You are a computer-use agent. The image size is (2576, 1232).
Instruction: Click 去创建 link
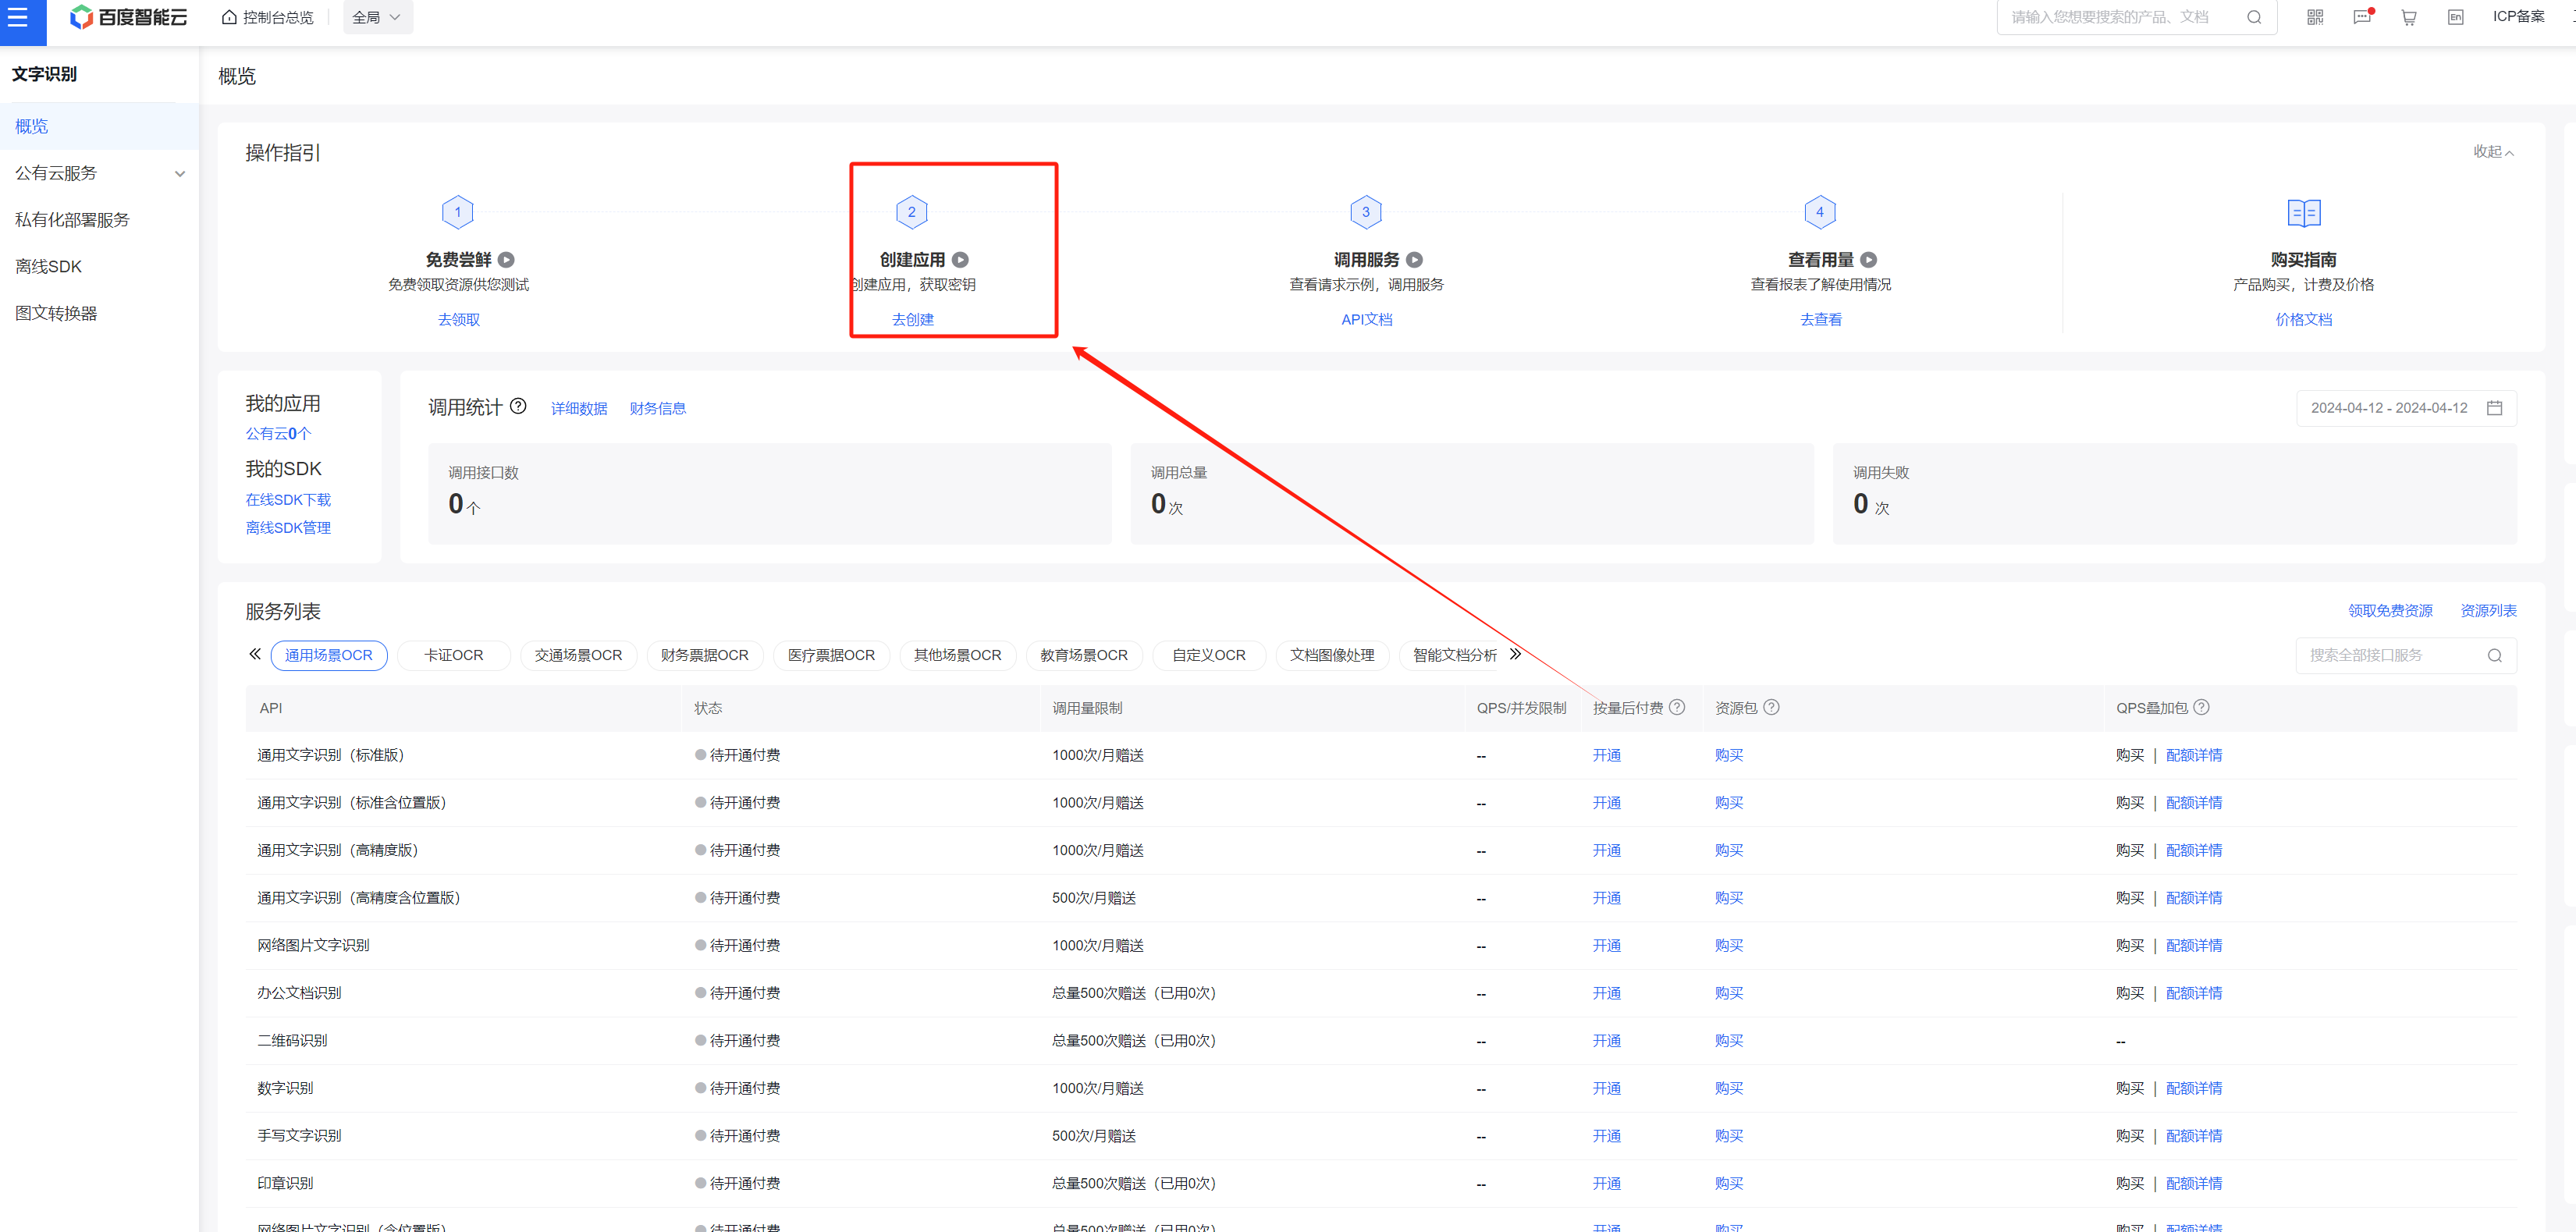click(x=913, y=320)
